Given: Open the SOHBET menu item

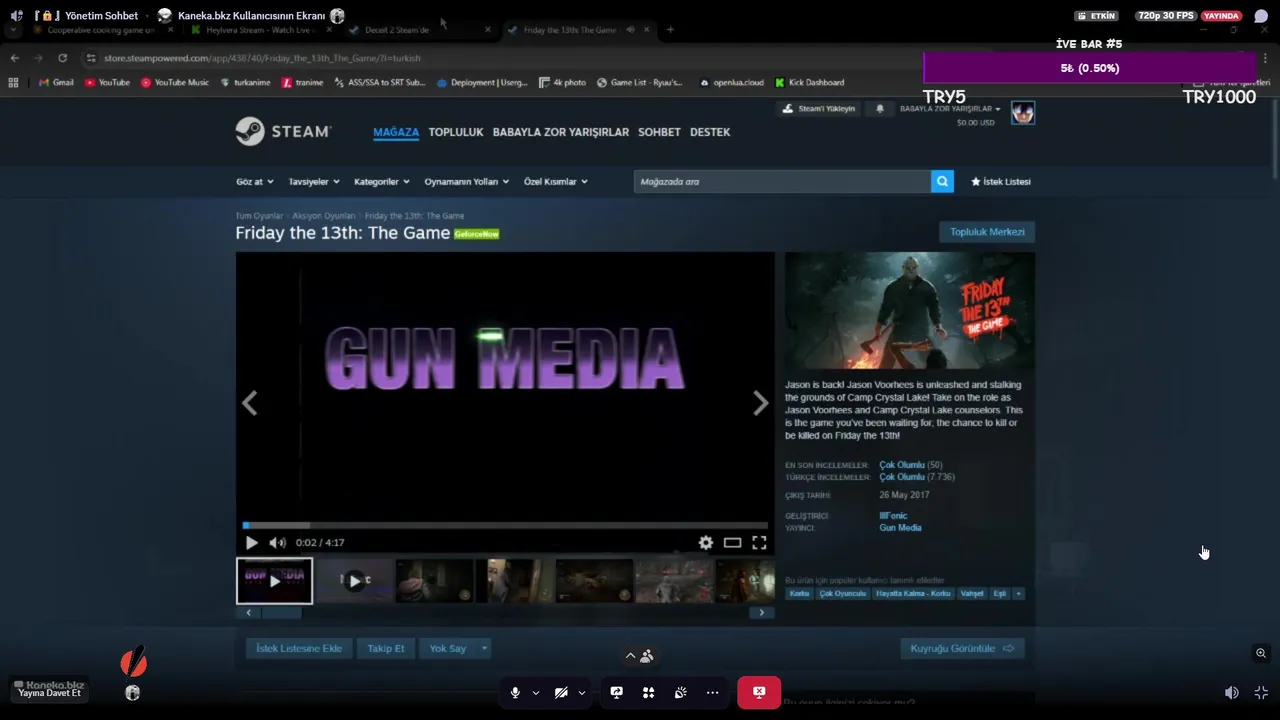Looking at the screenshot, I should pyautogui.click(x=659, y=132).
